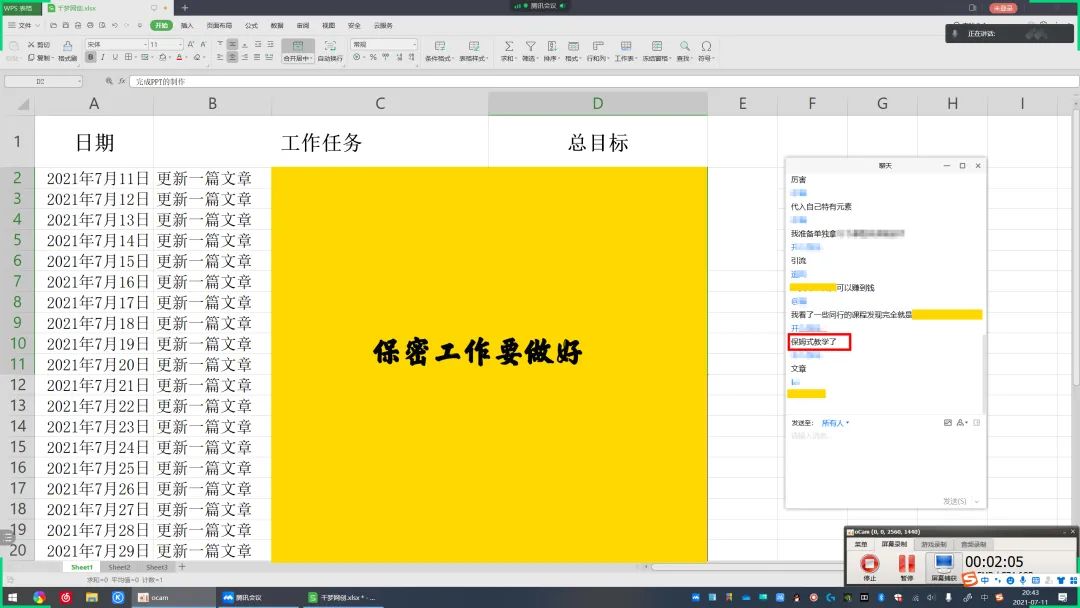Click the Merge and Center icon

tap(296, 47)
